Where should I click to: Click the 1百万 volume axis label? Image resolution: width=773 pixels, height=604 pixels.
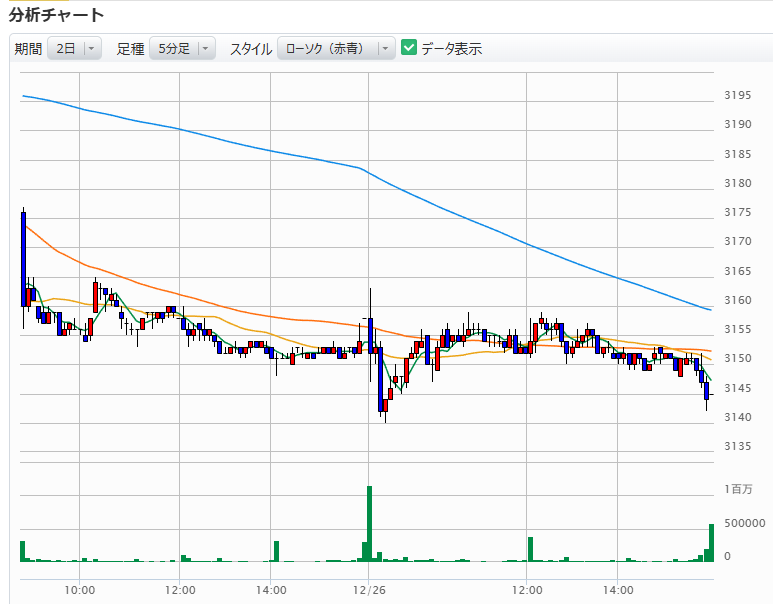tap(739, 489)
